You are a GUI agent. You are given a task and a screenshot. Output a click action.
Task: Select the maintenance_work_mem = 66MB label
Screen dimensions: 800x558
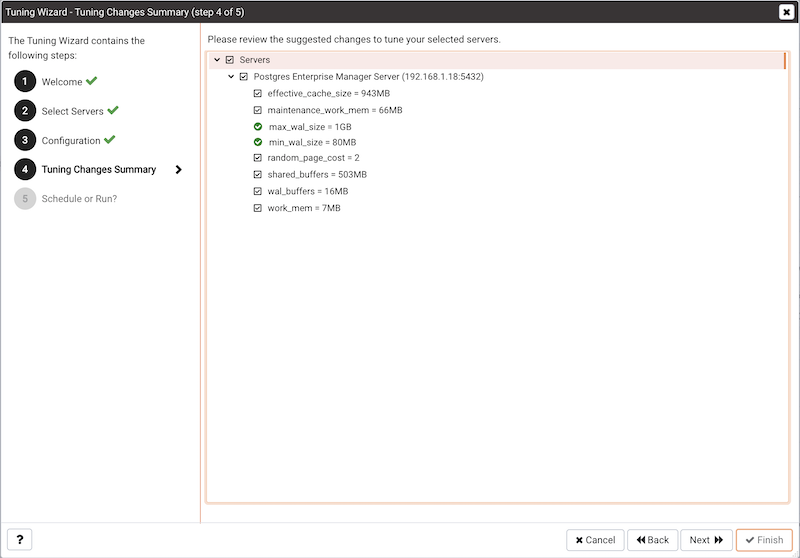pyautogui.click(x=335, y=110)
